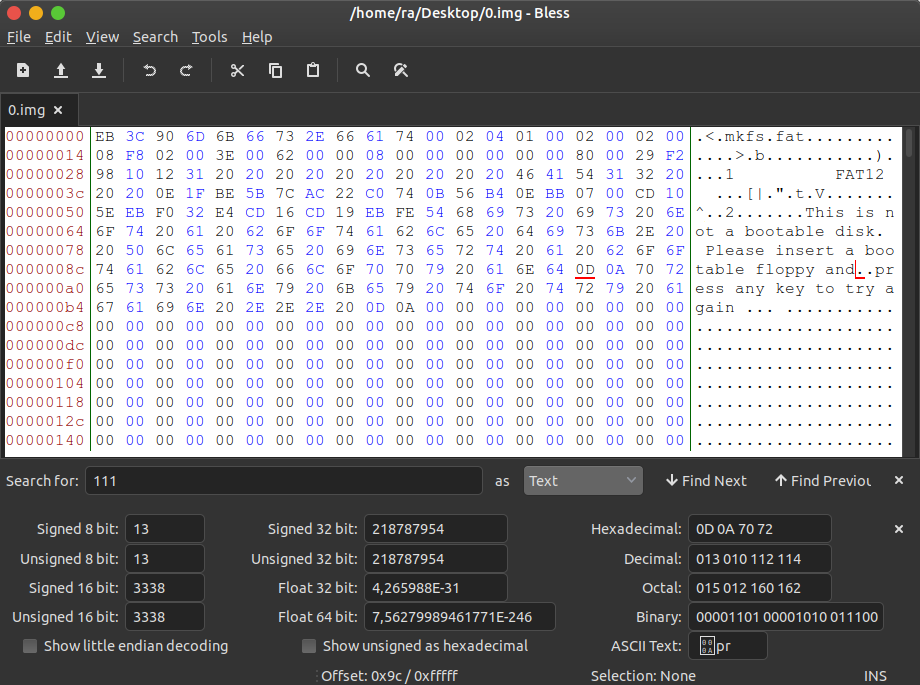Open Find and Replace toolbar icon
This screenshot has width=920, height=685.
[401, 71]
